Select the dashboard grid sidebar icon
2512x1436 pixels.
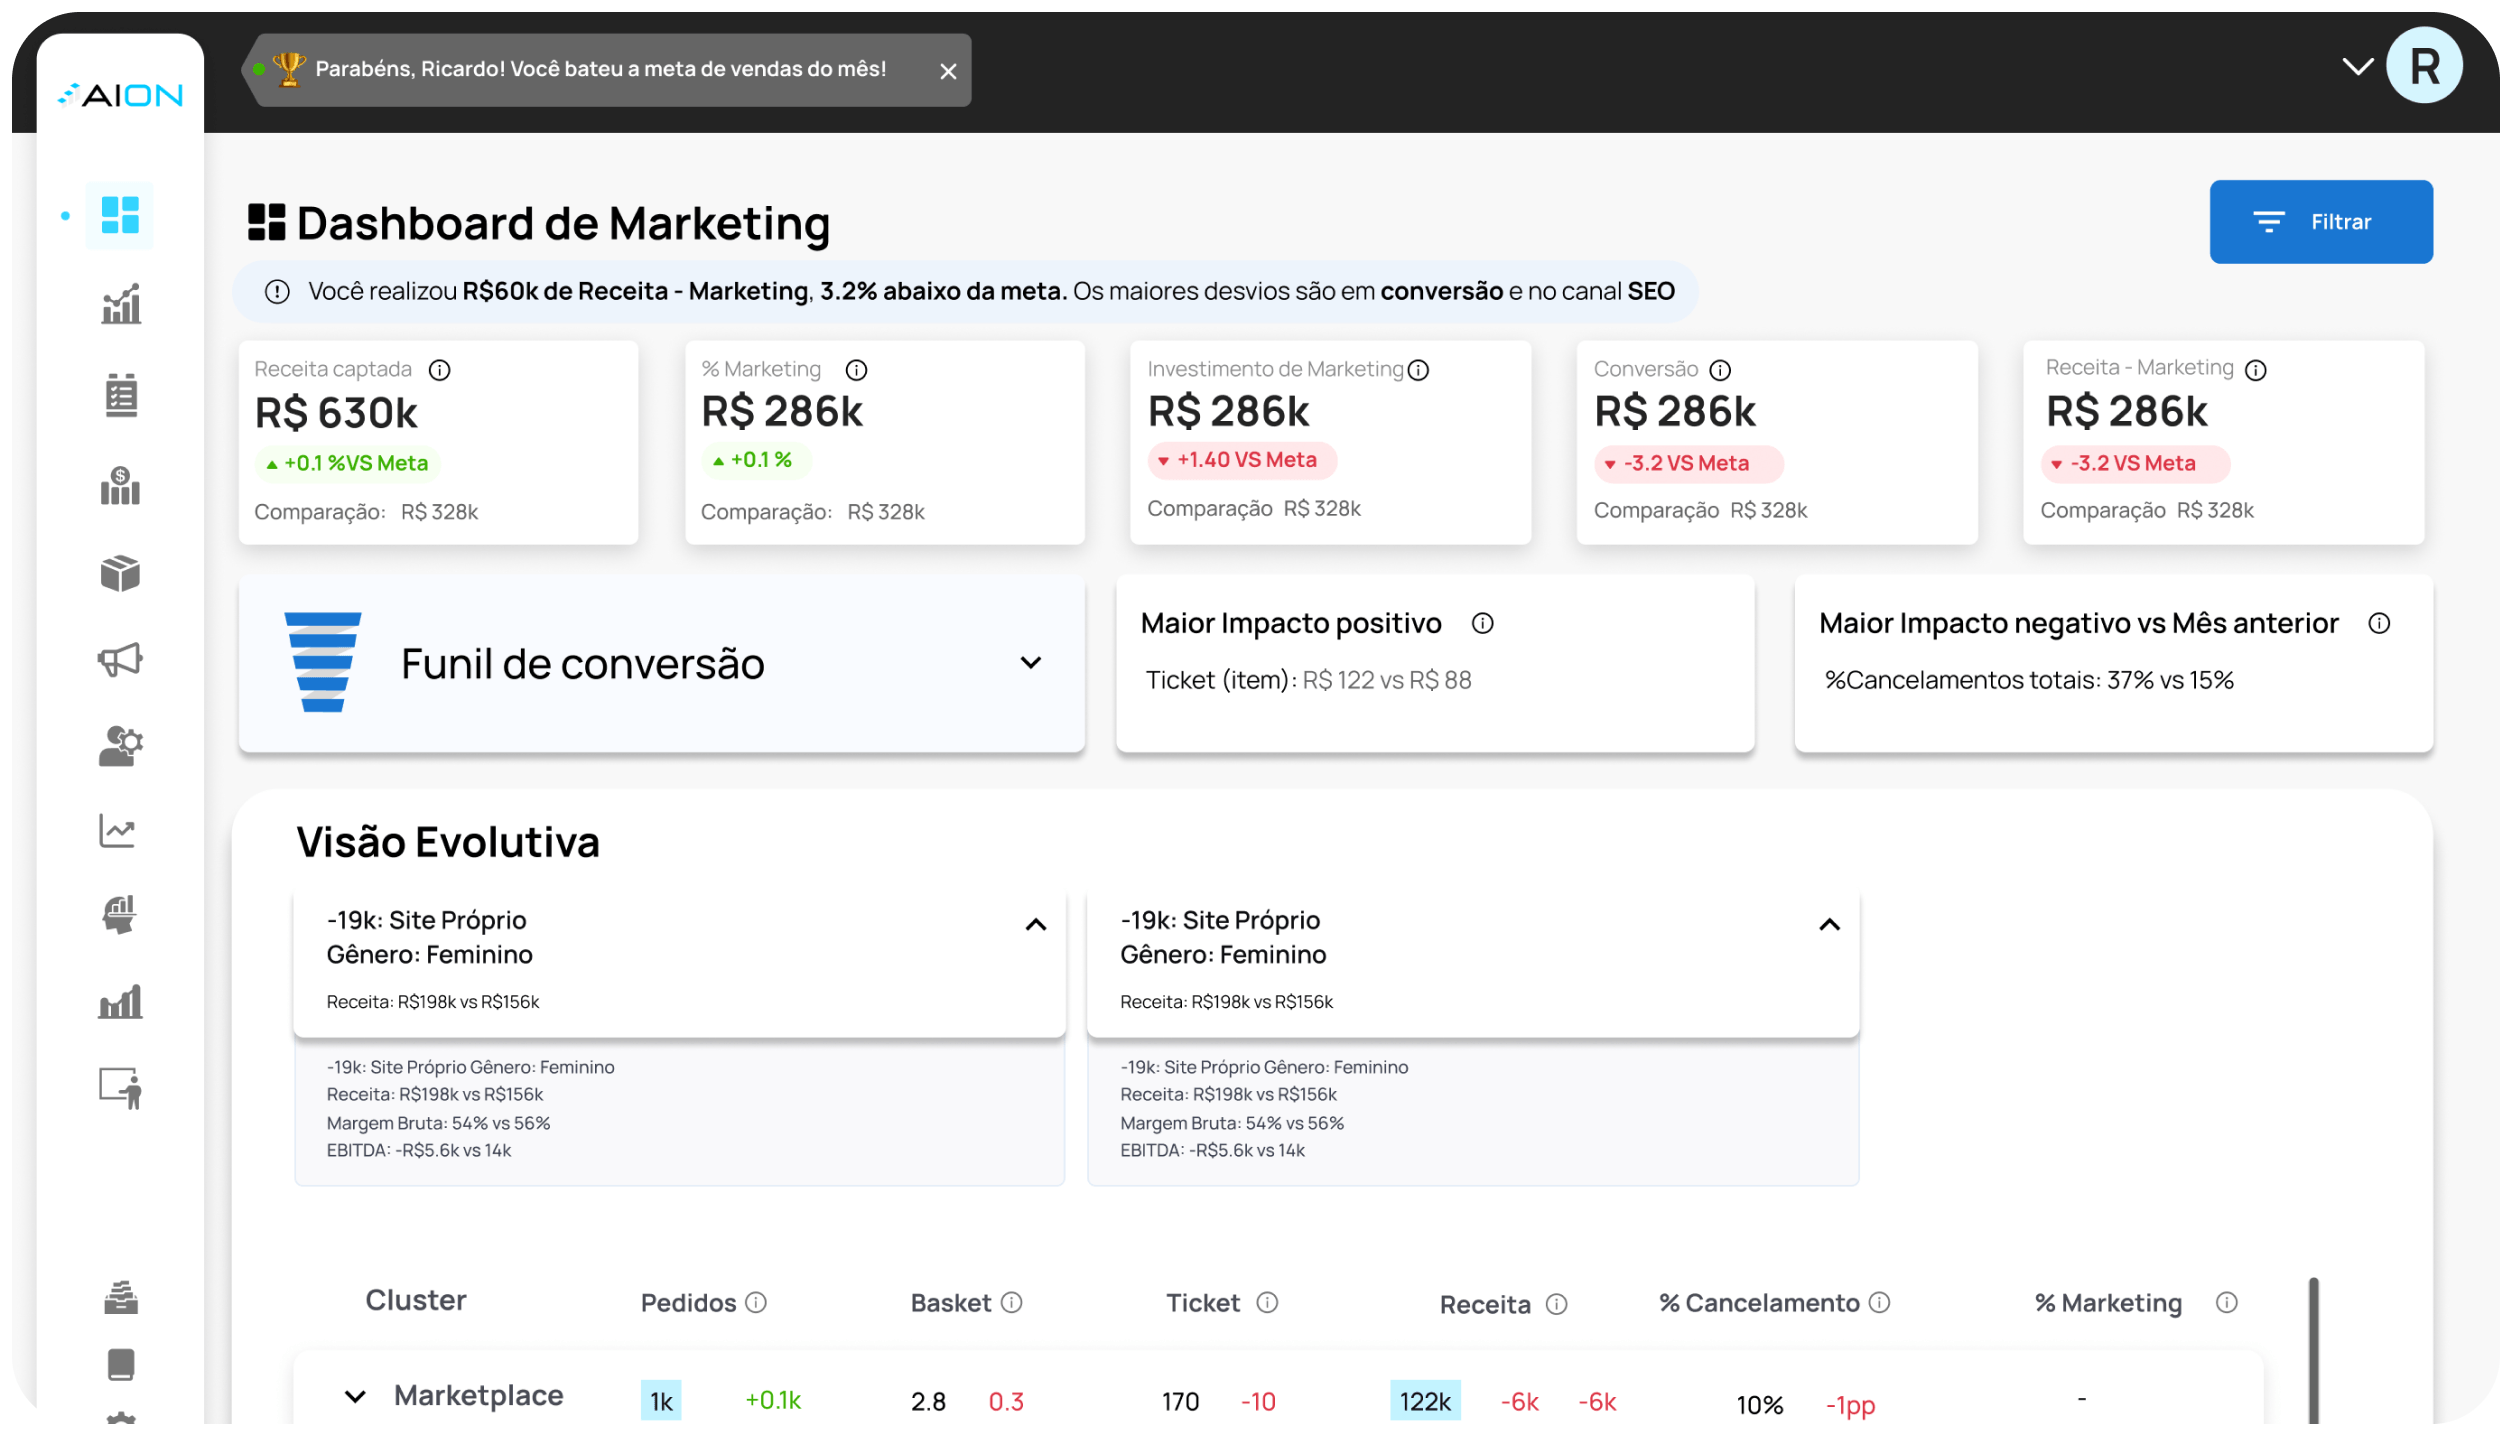point(120,215)
